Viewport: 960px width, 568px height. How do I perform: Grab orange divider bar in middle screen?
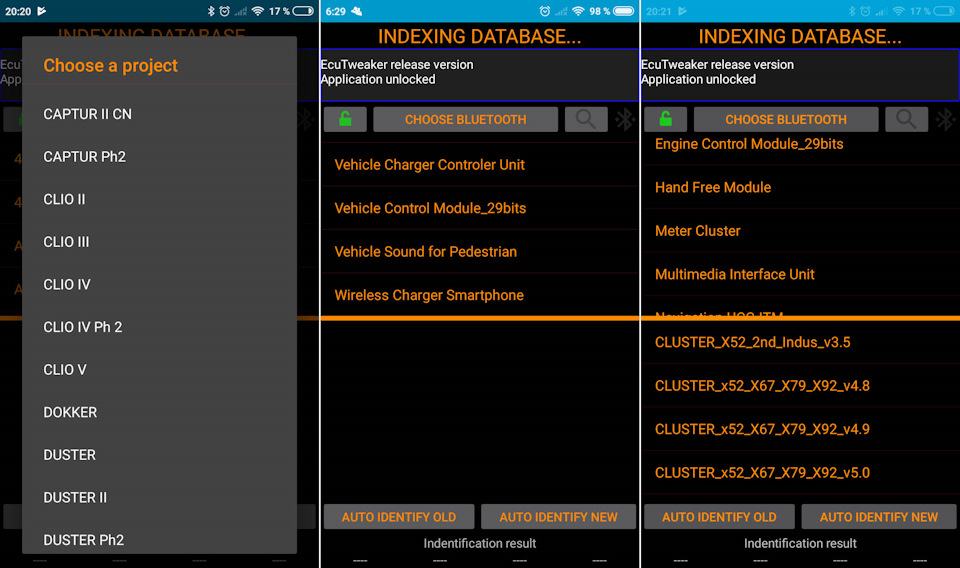[480, 318]
